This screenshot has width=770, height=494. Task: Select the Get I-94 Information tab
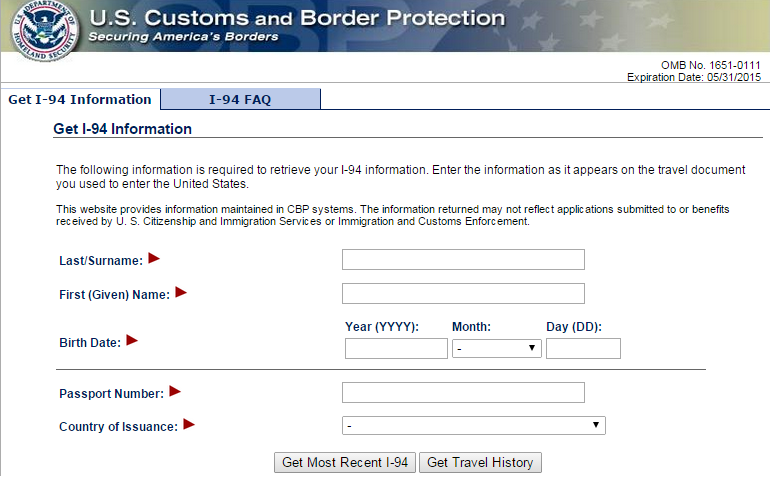(x=80, y=99)
